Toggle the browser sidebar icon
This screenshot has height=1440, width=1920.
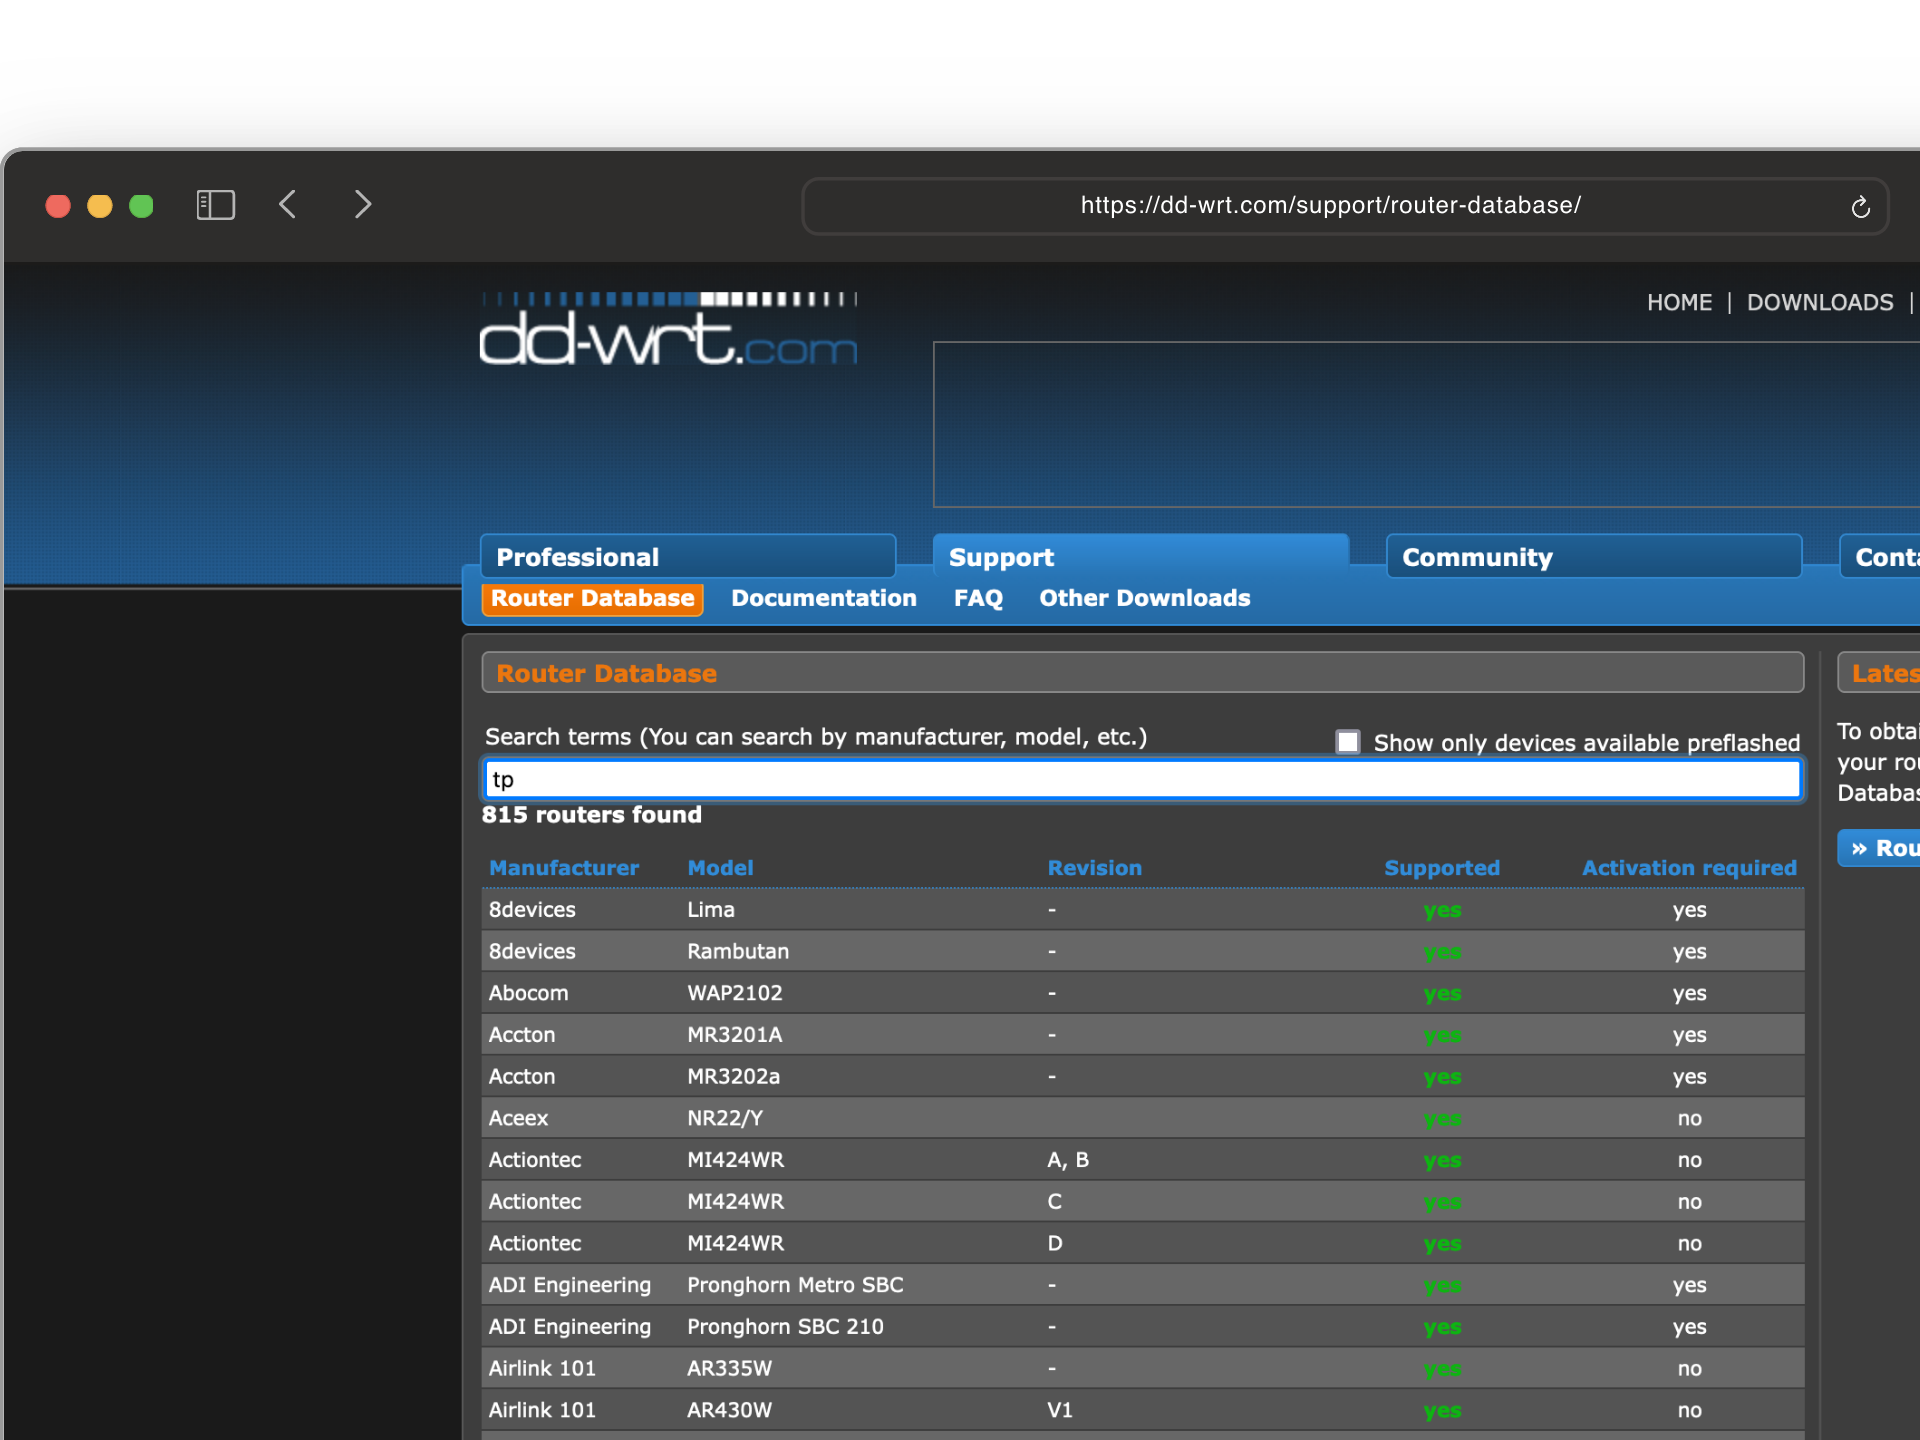[215, 205]
